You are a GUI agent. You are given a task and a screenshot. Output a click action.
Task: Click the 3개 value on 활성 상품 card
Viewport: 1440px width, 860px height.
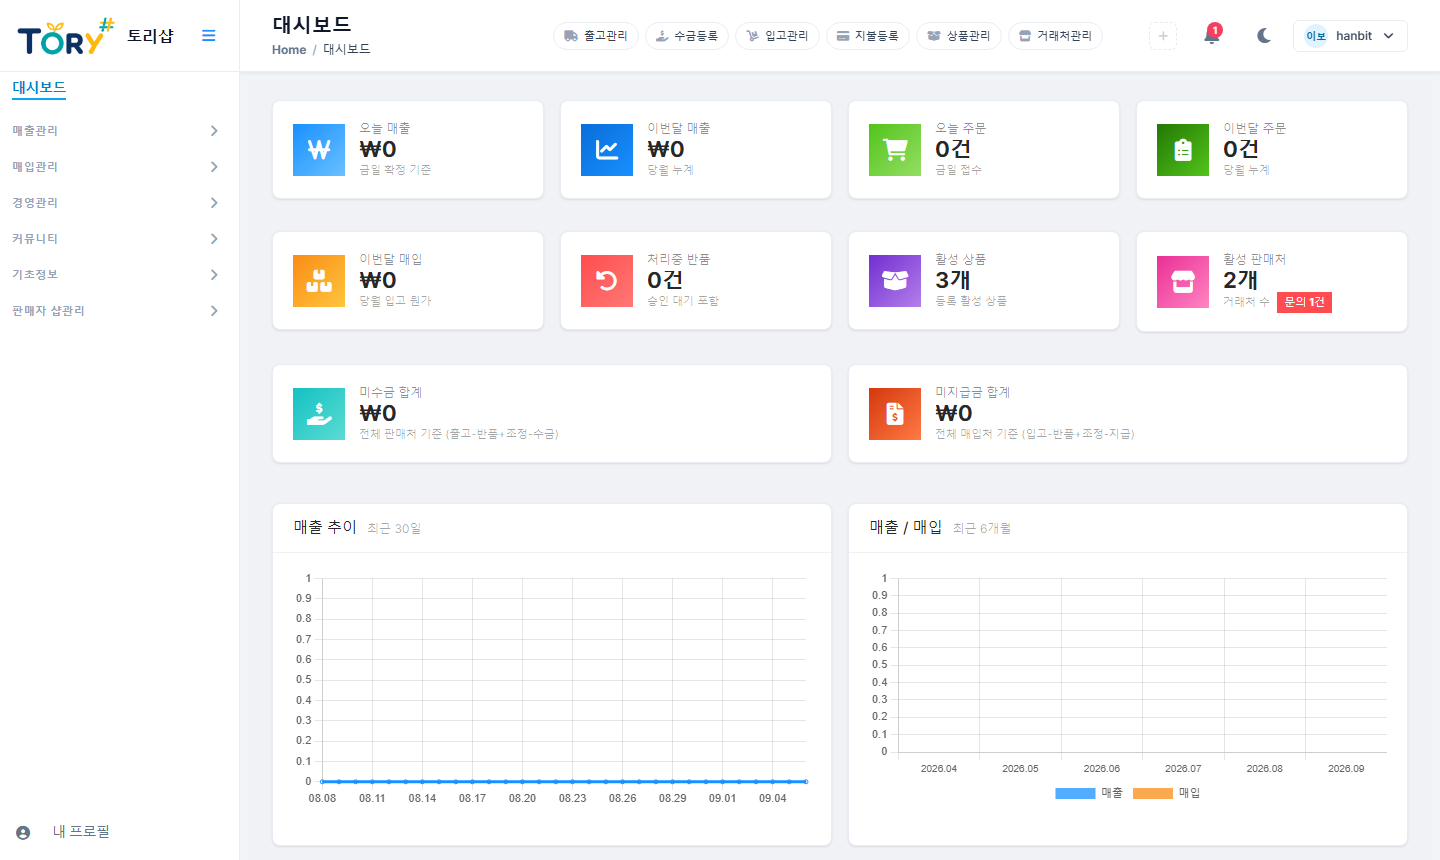pos(953,280)
